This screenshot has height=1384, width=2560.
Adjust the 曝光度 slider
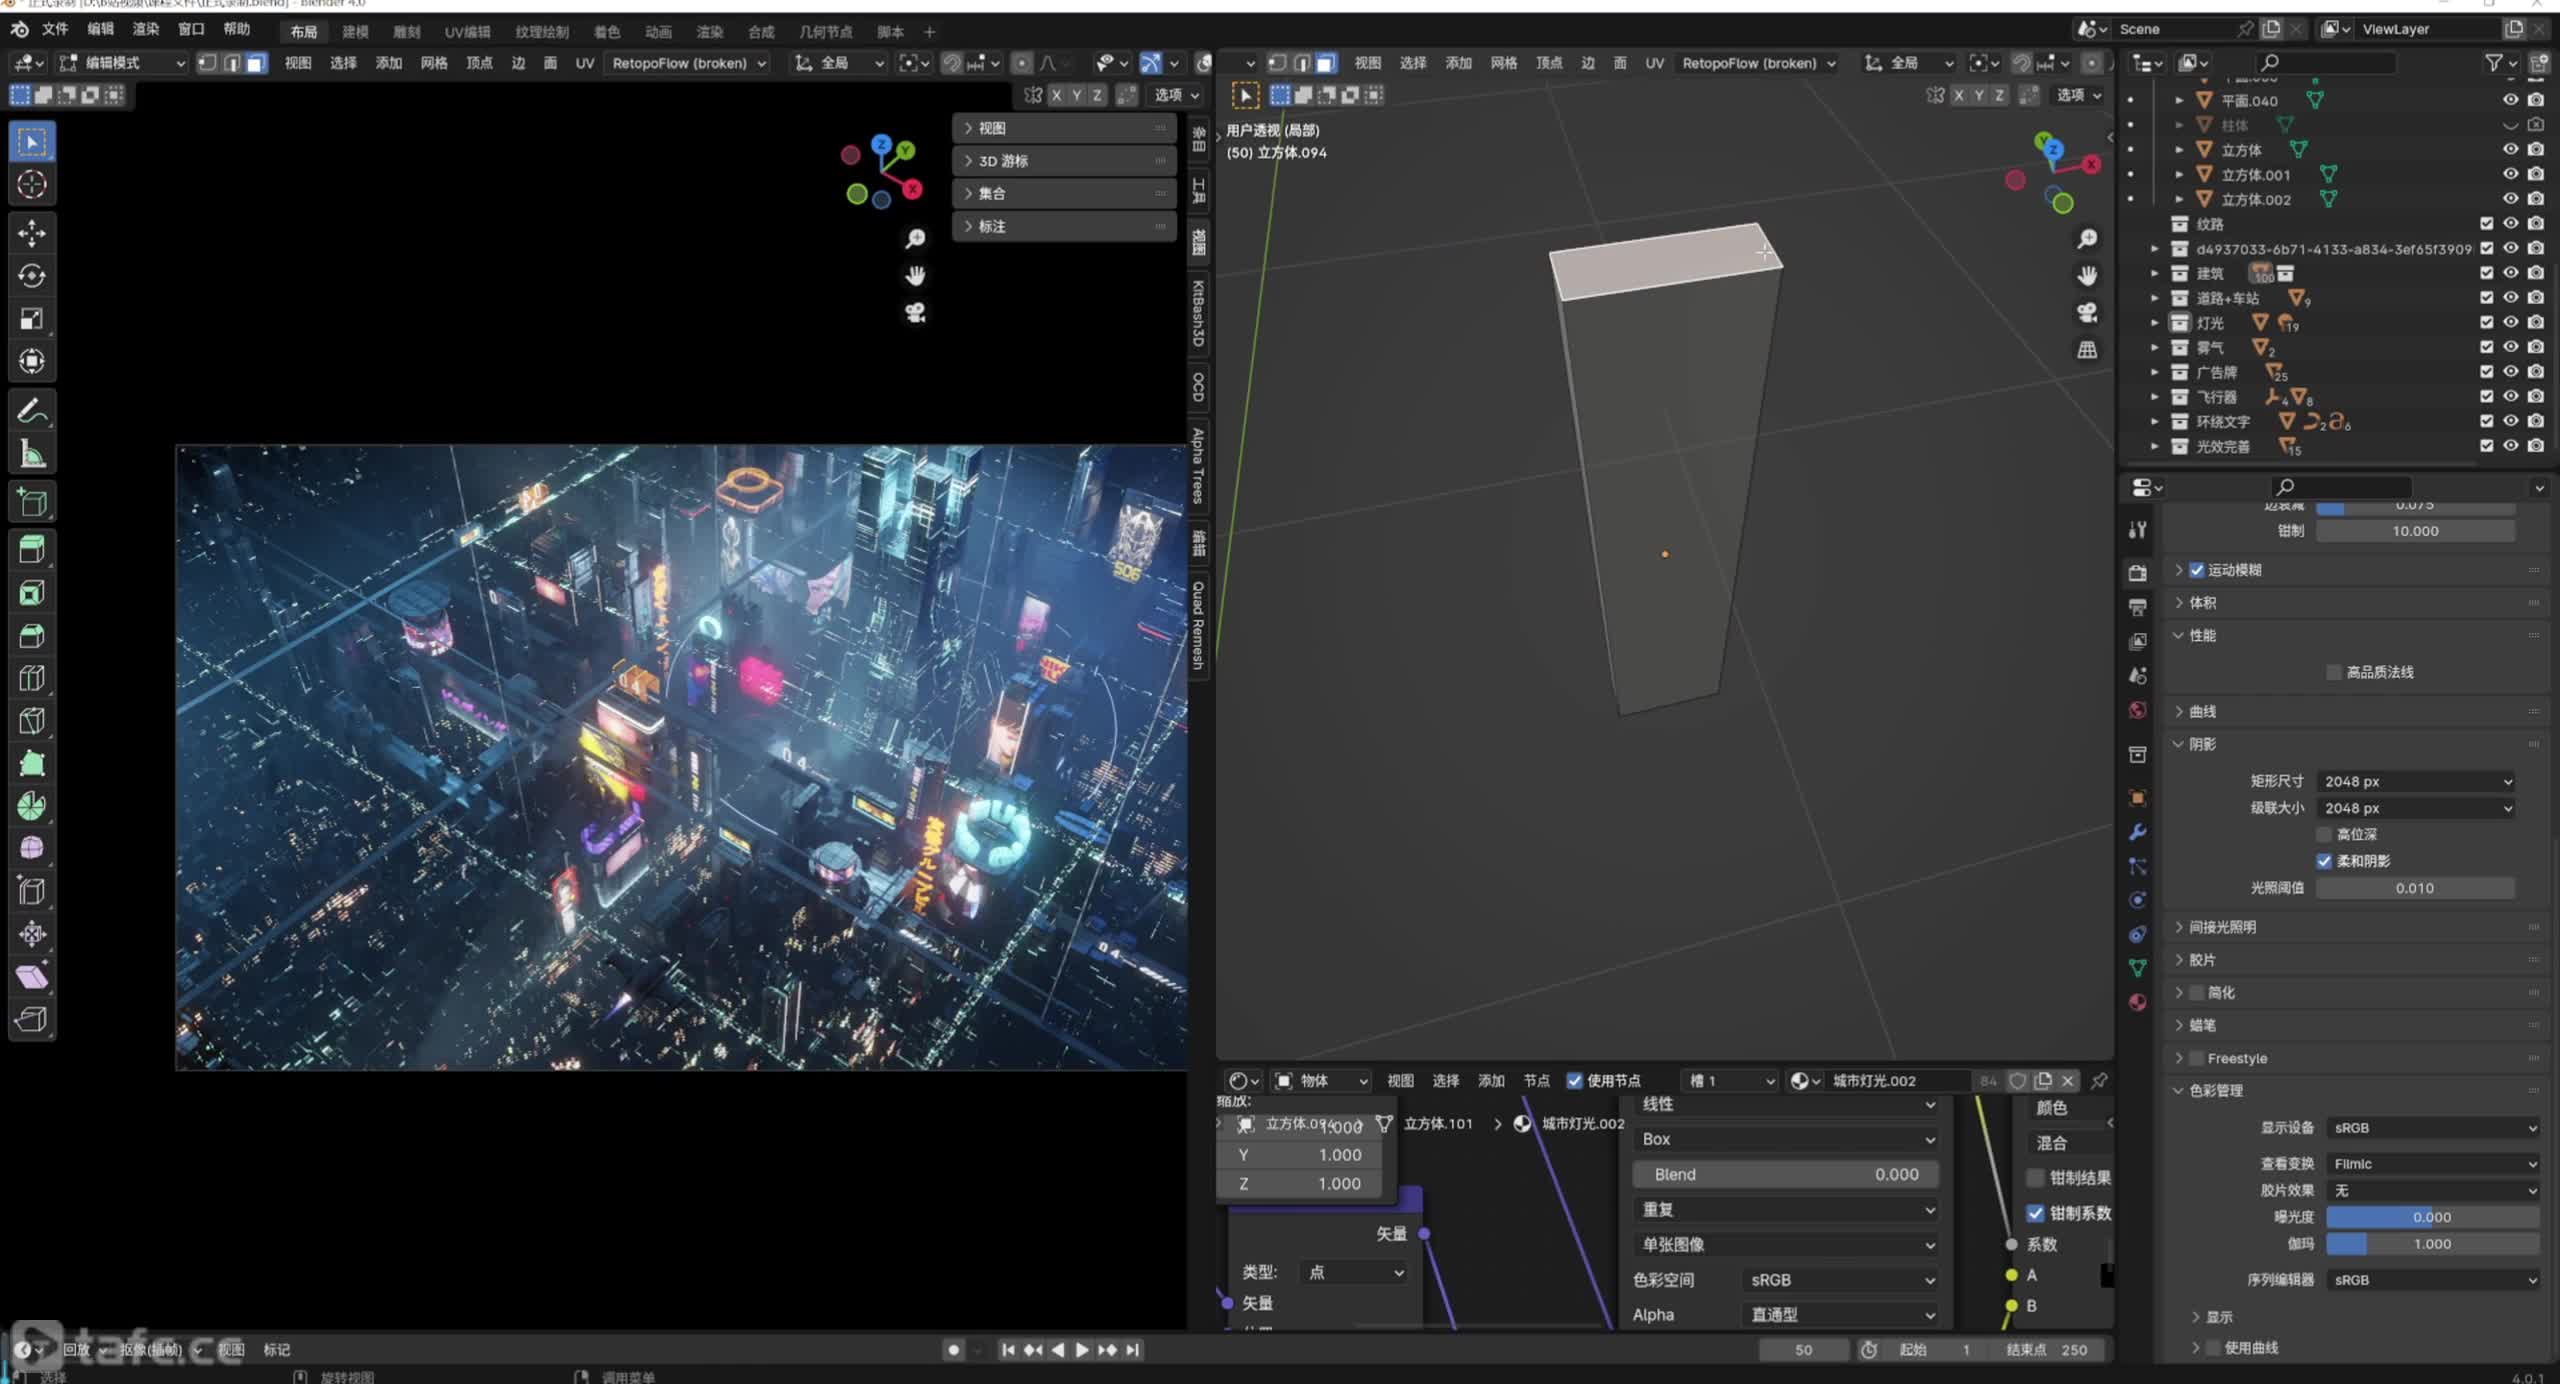2432,1217
